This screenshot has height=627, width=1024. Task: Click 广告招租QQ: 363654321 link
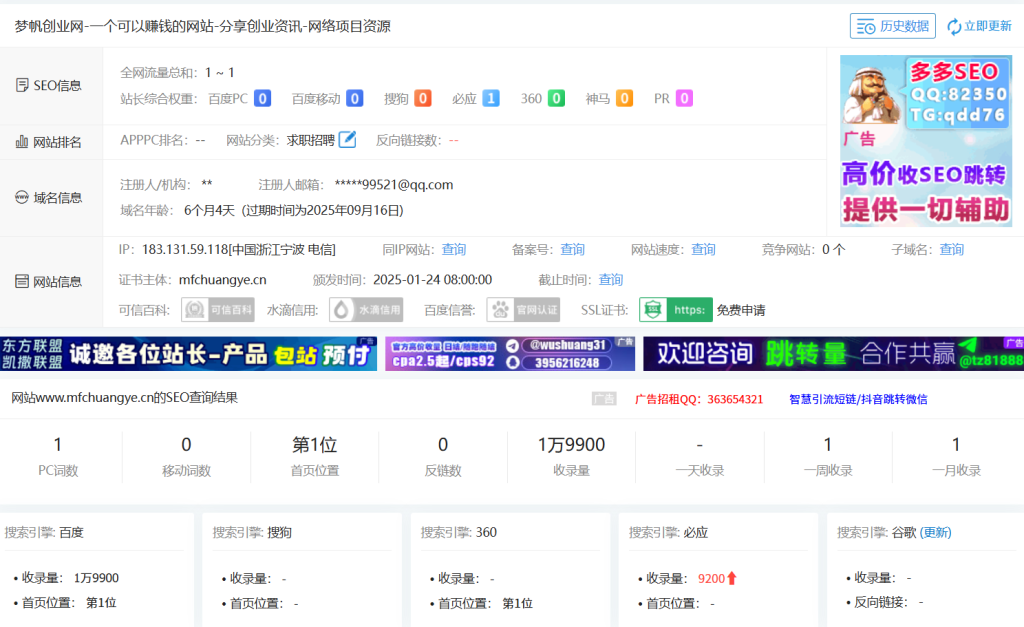tap(699, 399)
